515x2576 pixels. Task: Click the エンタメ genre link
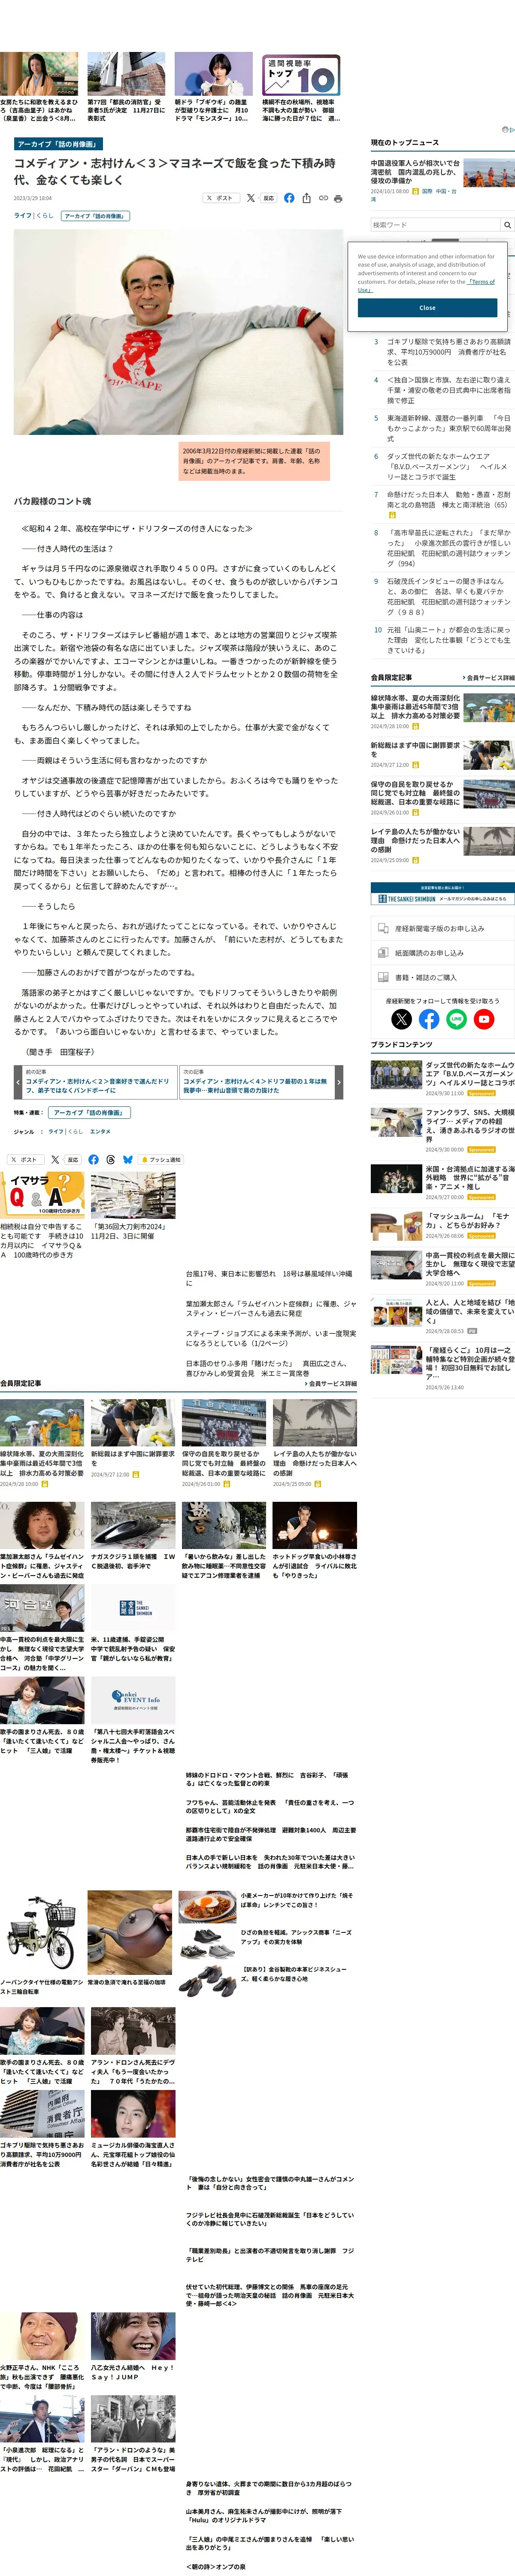[100, 1132]
